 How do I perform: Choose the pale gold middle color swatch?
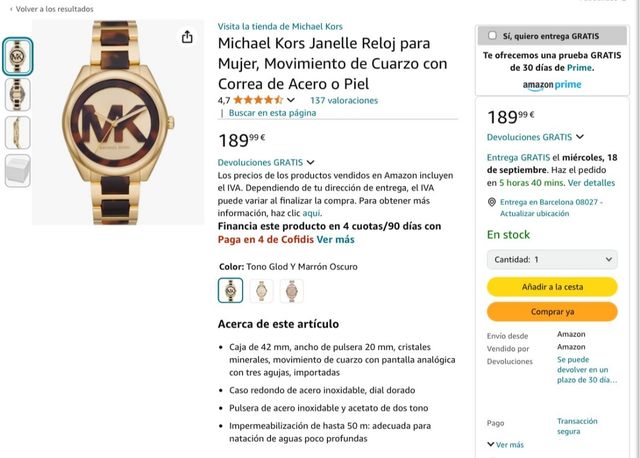(261, 291)
